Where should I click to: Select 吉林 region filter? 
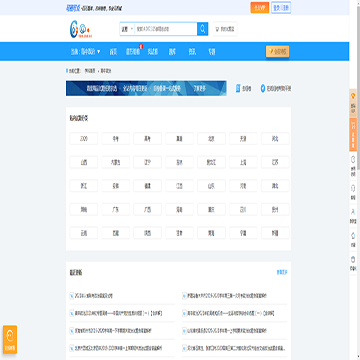click(179, 162)
